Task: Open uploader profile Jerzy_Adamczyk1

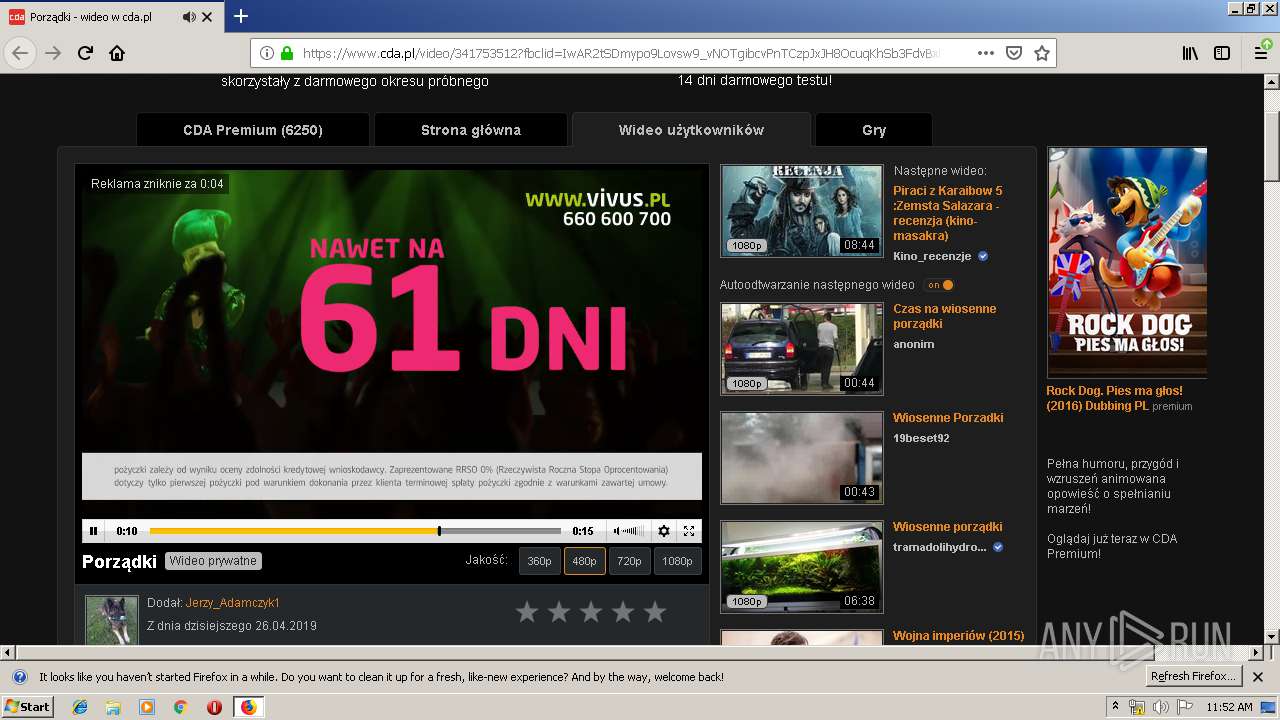Action: 232,603
